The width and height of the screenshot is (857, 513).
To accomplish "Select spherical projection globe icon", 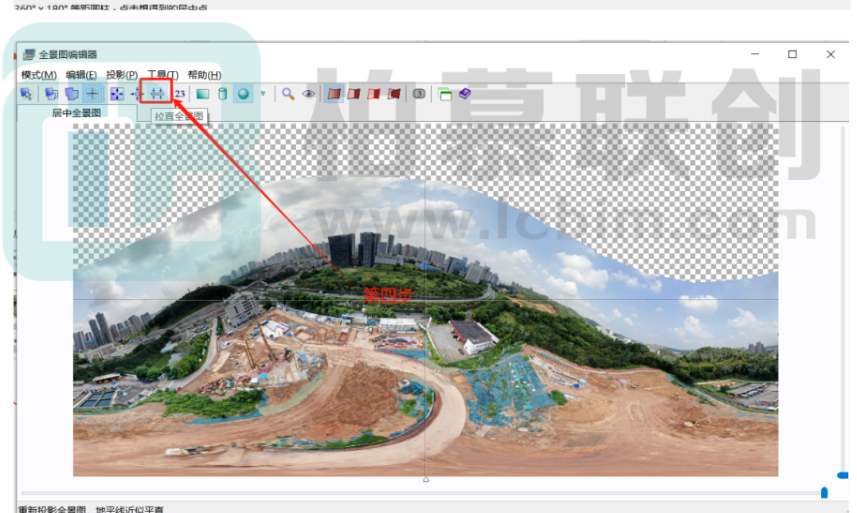I will (243, 94).
